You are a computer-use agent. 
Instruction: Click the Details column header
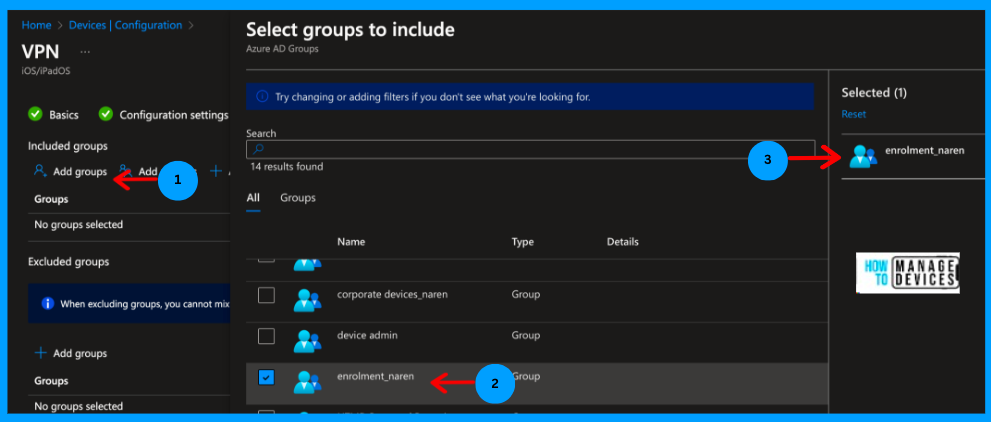[623, 242]
